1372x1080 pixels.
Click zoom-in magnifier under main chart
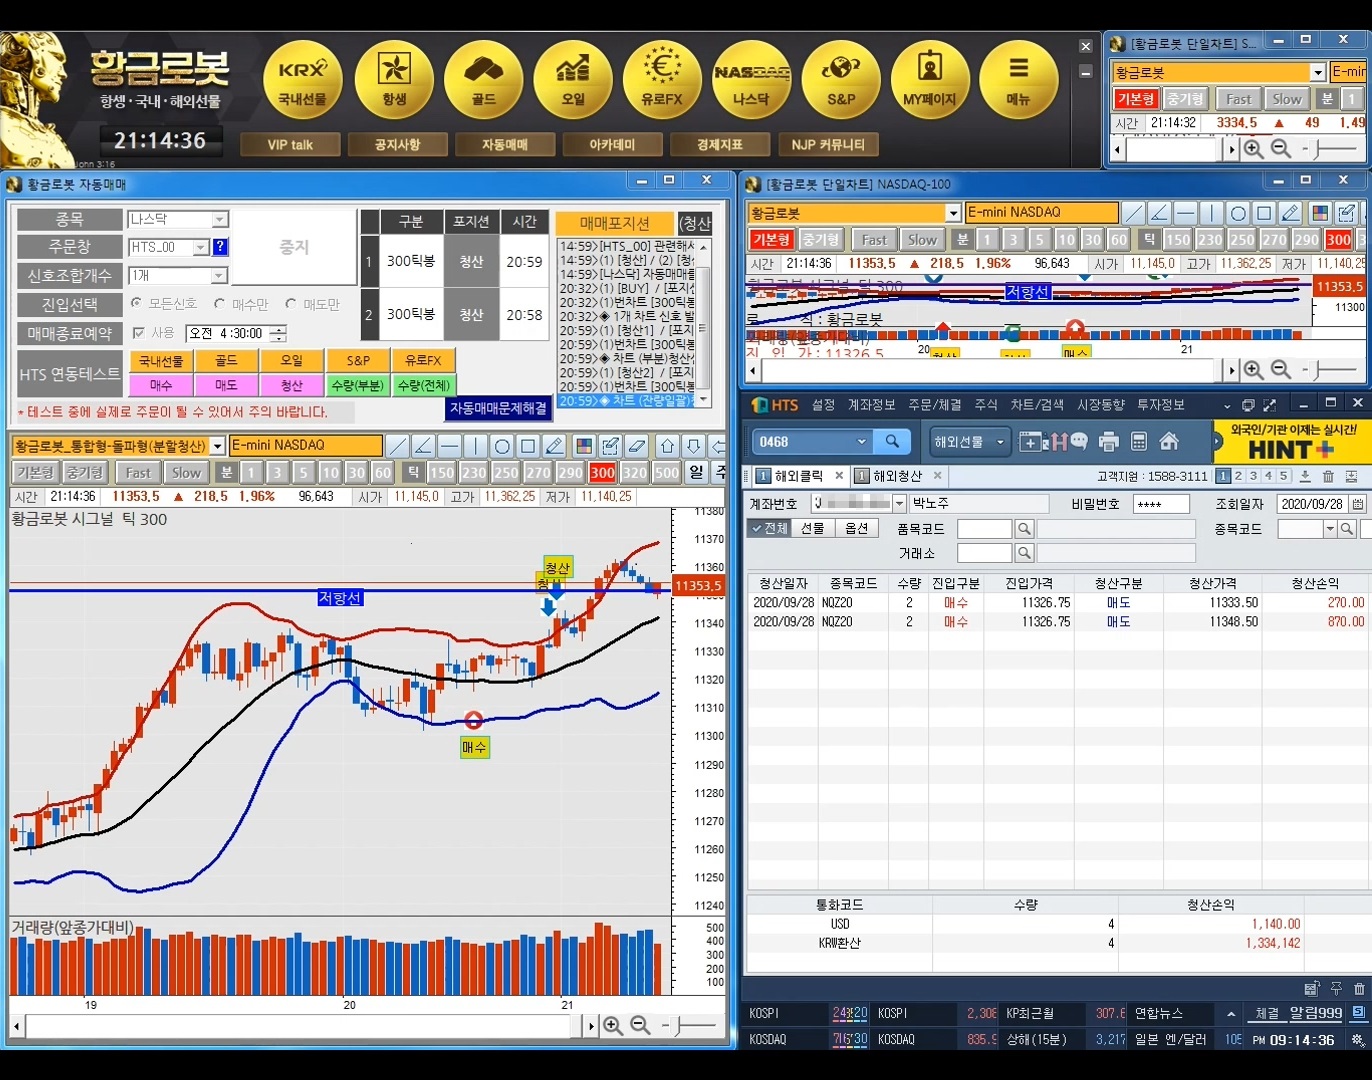[x=613, y=1026]
